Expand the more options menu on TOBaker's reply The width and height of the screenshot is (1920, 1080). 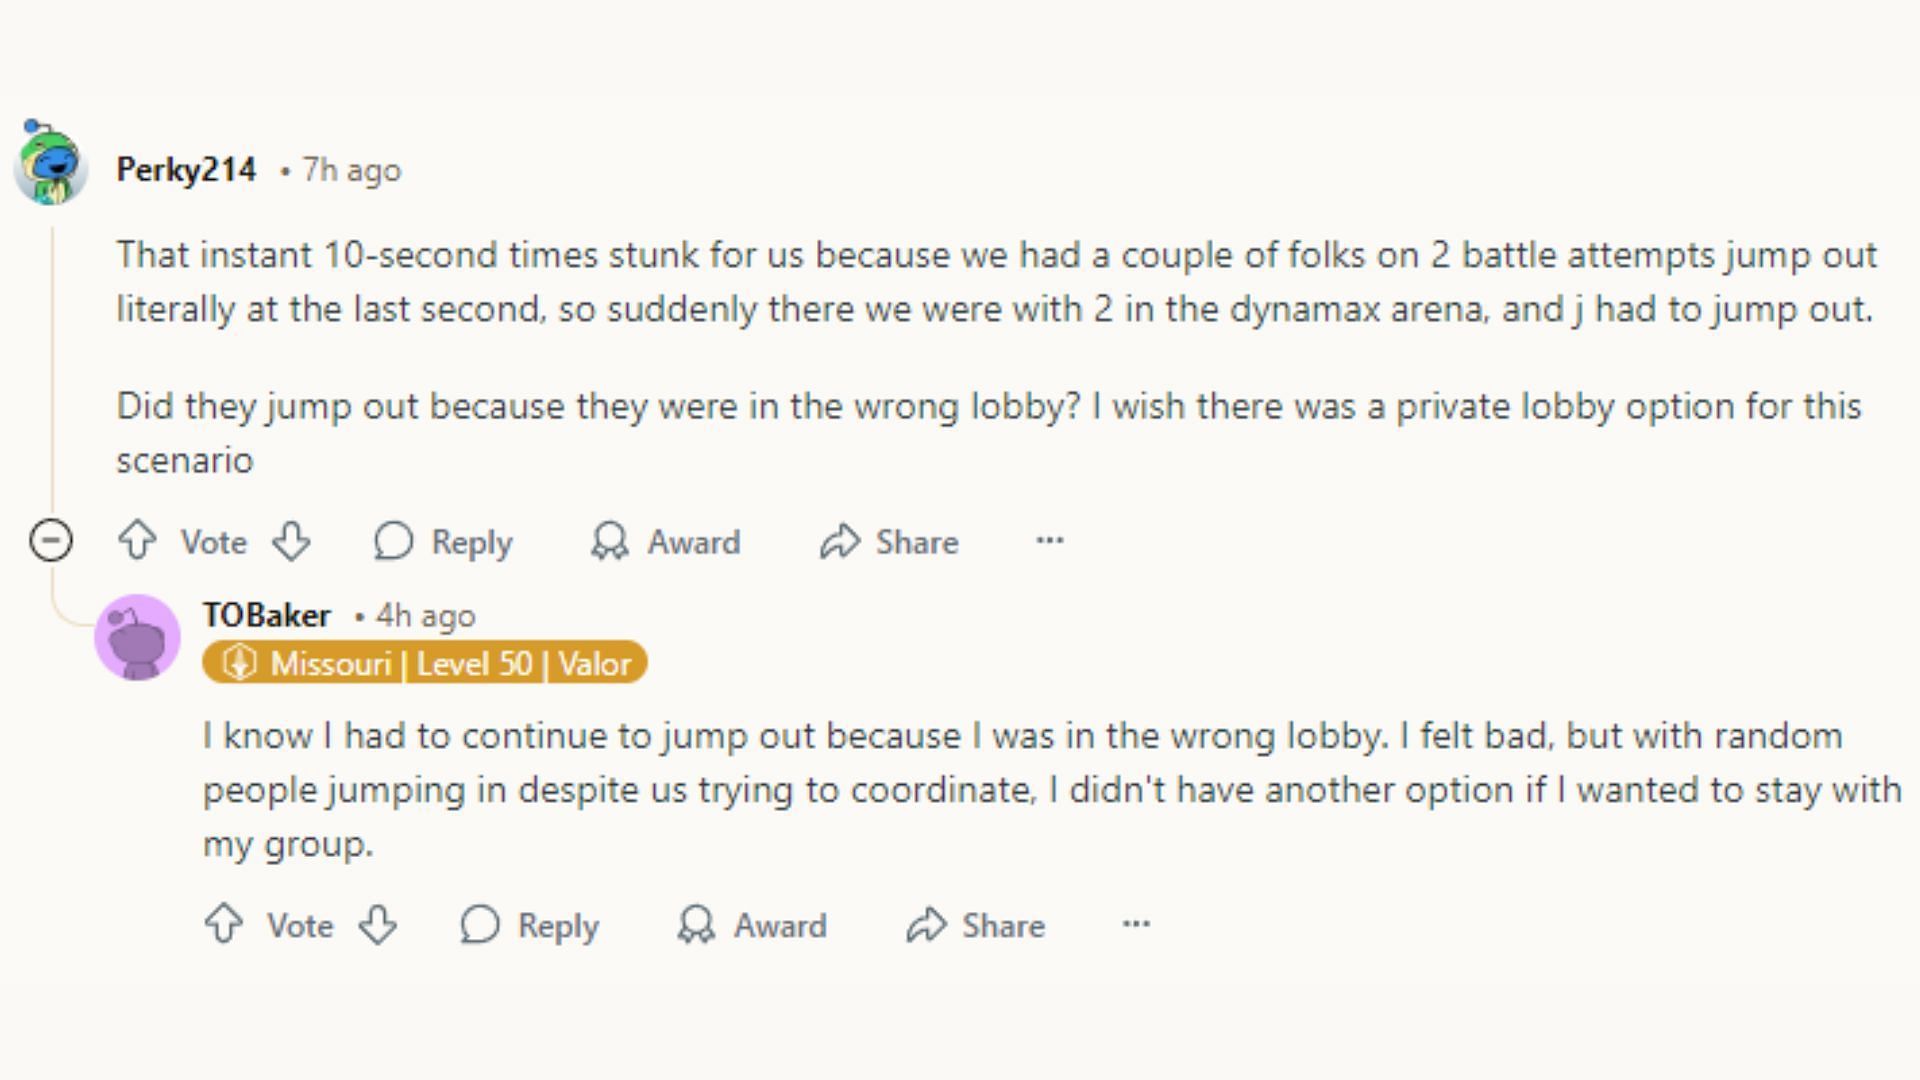point(1135,923)
